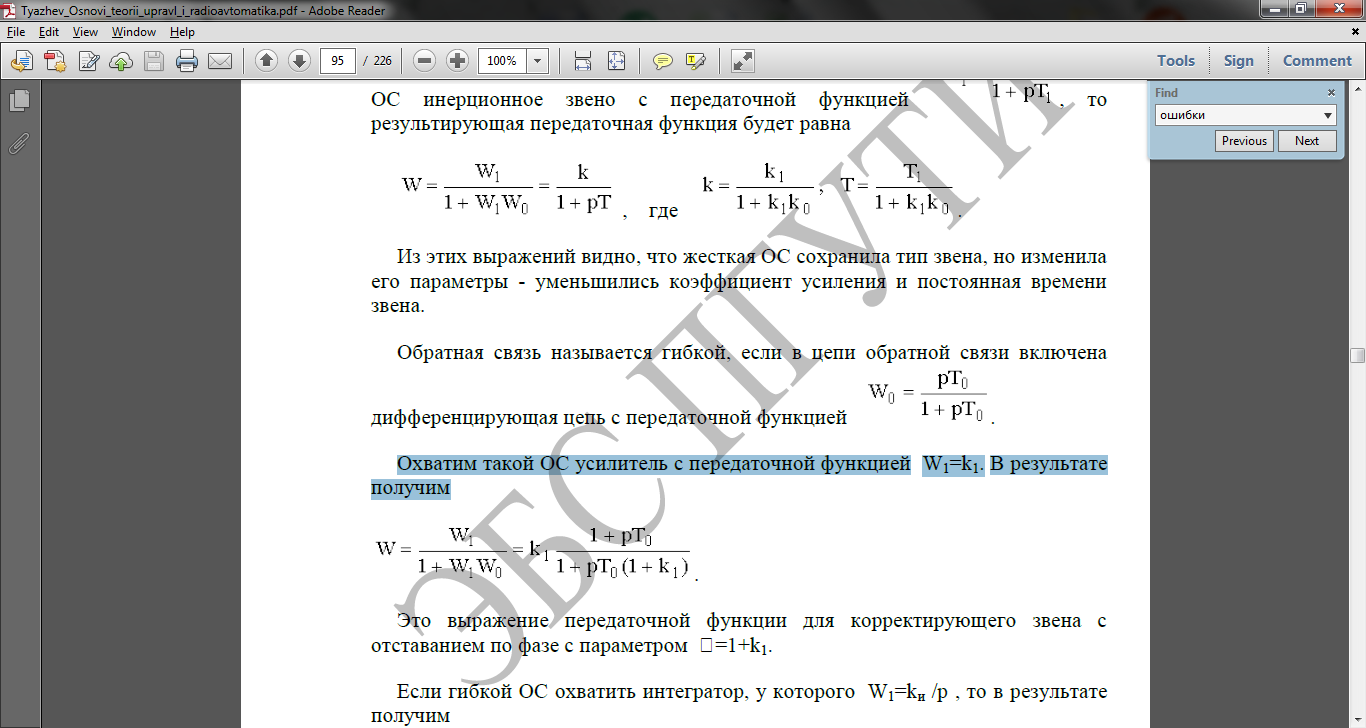This screenshot has height=728, width=1366.
Task: Open the Window menu
Action: pyautogui.click(x=133, y=32)
